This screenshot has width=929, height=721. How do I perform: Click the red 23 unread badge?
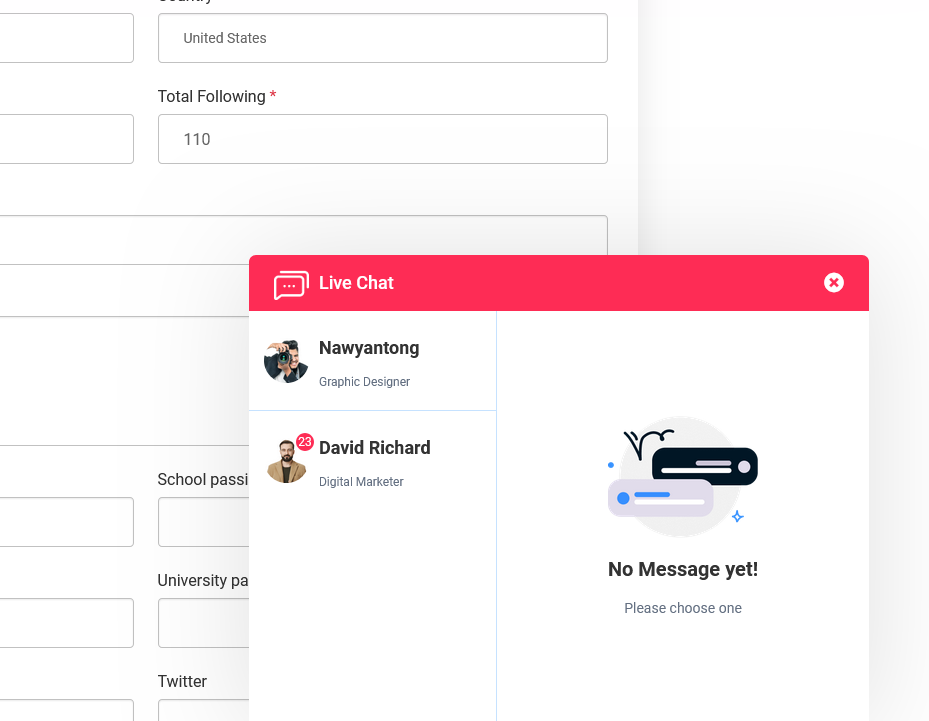305,442
